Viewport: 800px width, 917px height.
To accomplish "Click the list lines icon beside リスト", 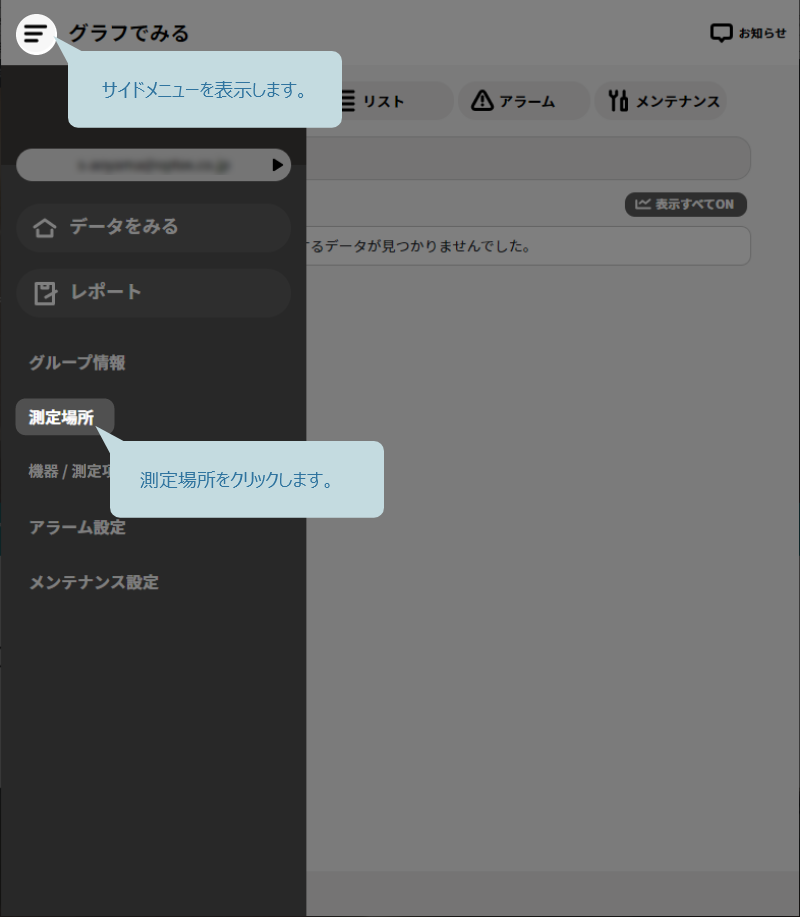I will pos(348,101).
